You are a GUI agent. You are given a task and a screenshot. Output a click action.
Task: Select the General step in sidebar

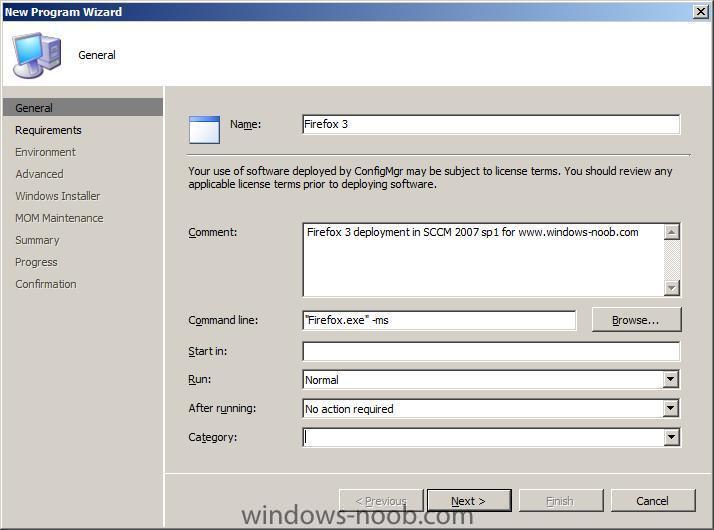(82, 107)
